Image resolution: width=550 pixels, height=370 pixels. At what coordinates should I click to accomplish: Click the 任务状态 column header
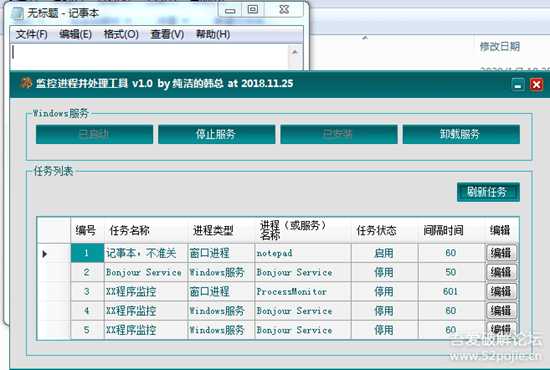(x=376, y=230)
